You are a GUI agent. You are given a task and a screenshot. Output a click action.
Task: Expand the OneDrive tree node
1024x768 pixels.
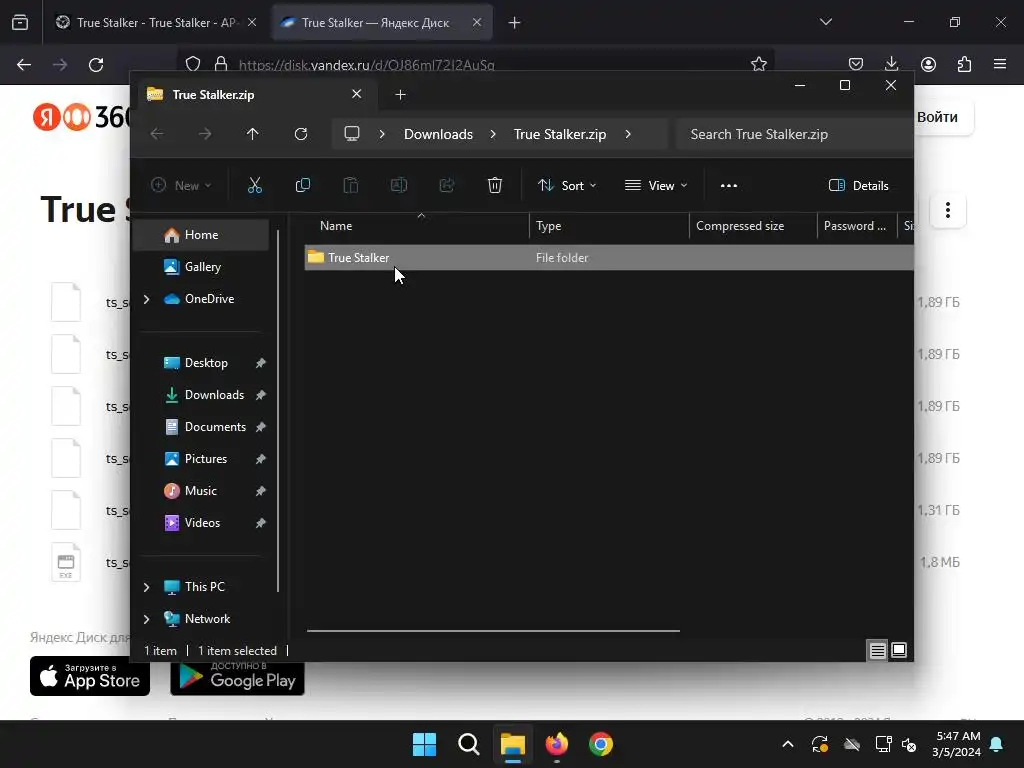(146, 299)
